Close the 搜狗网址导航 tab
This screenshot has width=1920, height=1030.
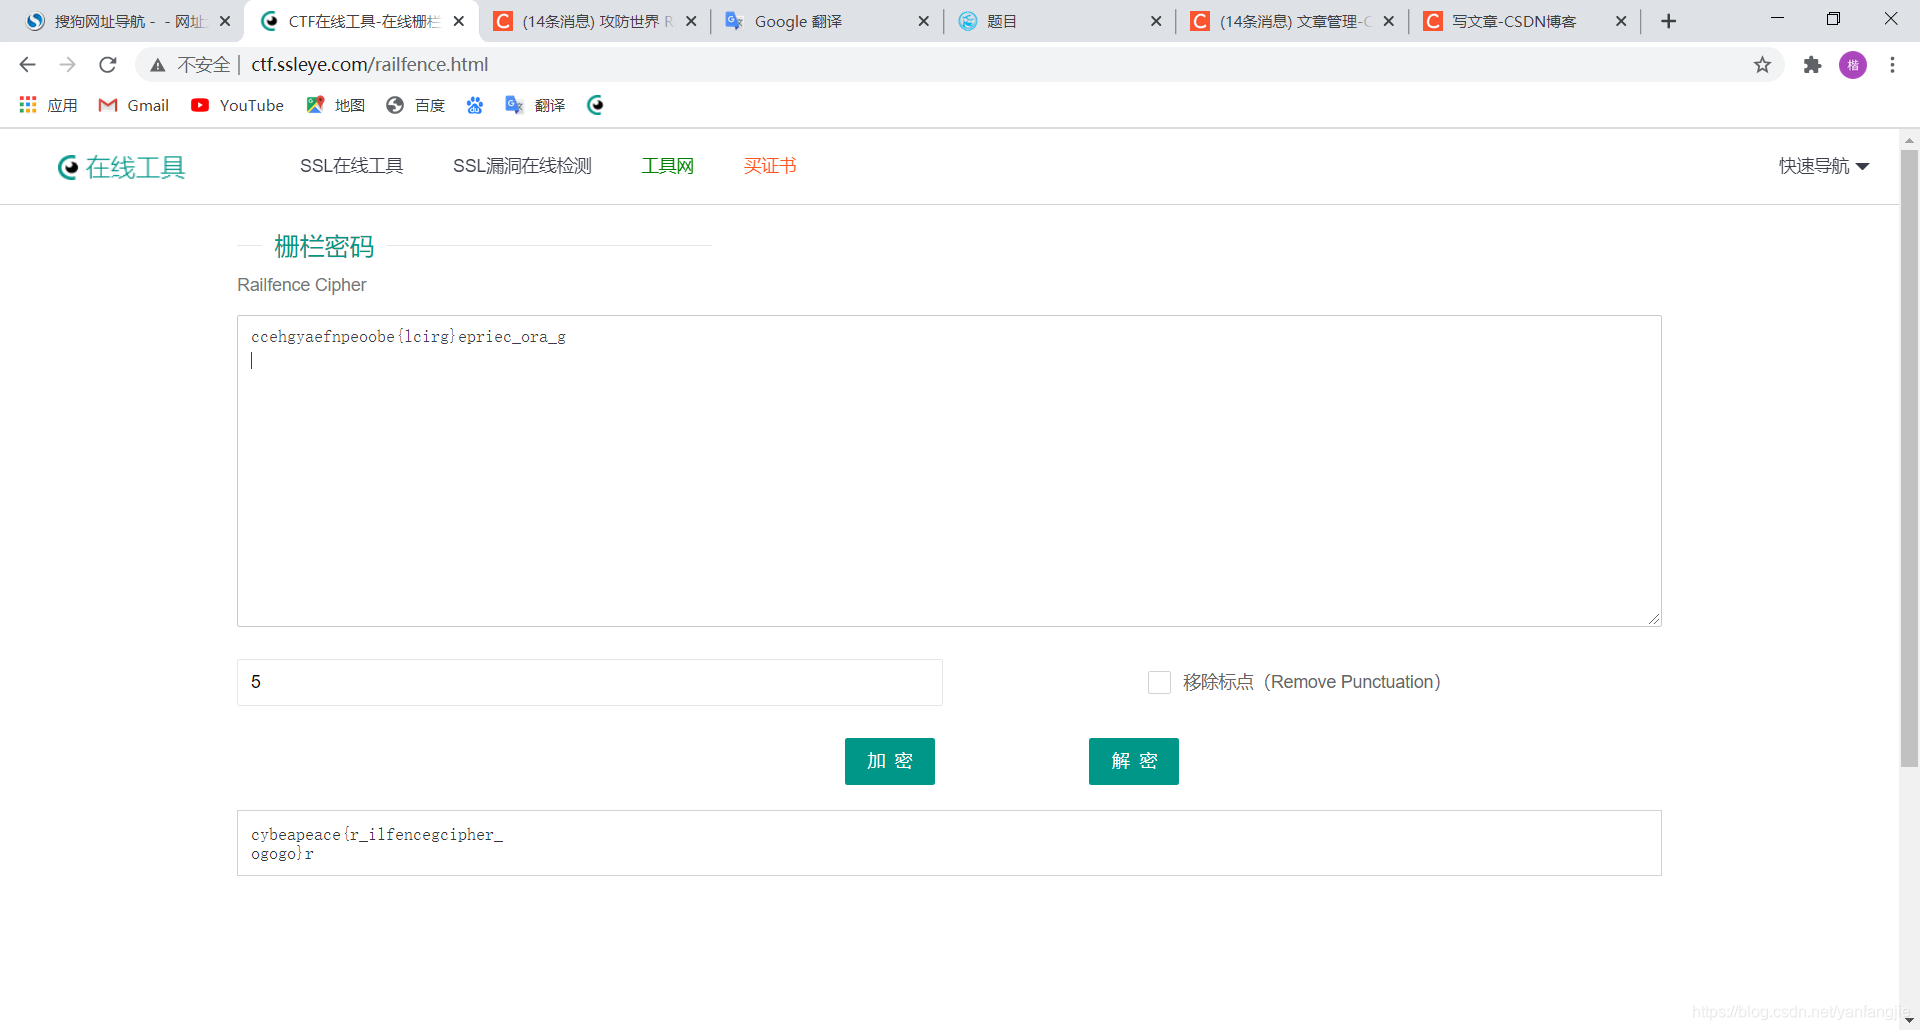point(225,21)
